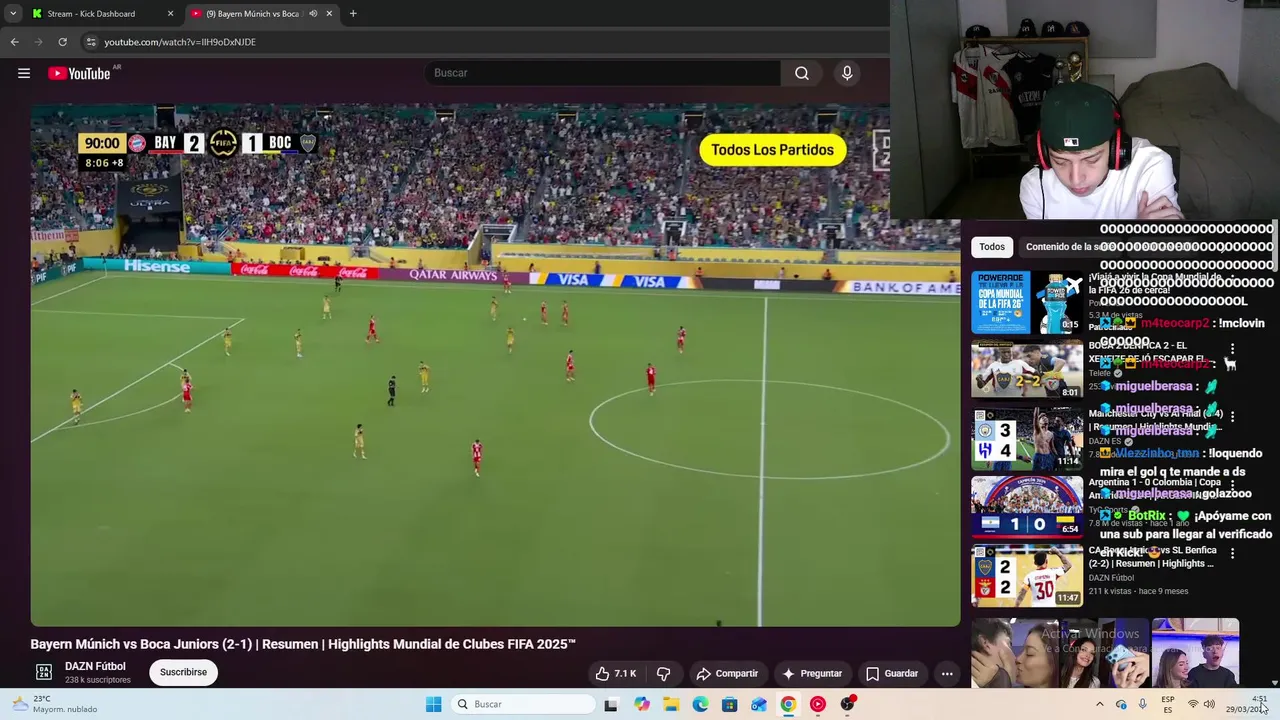The width and height of the screenshot is (1280, 720).
Task: Launch Copilot from taskbar
Action: point(641,704)
